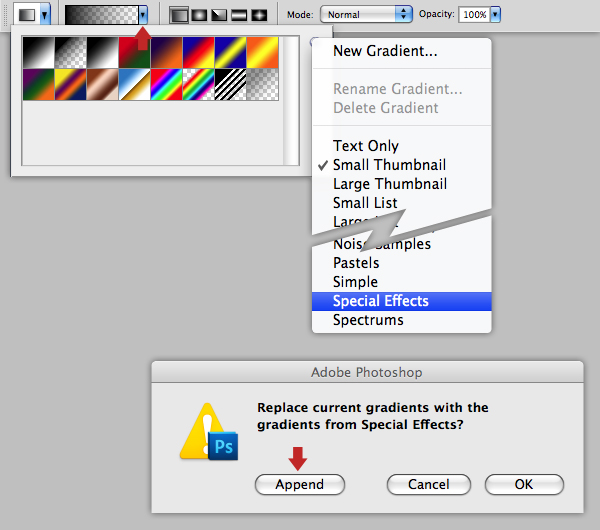Image resolution: width=600 pixels, height=530 pixels.
Task: Click the gradient preview bar in options bar
Action: [x=101, y=15]
